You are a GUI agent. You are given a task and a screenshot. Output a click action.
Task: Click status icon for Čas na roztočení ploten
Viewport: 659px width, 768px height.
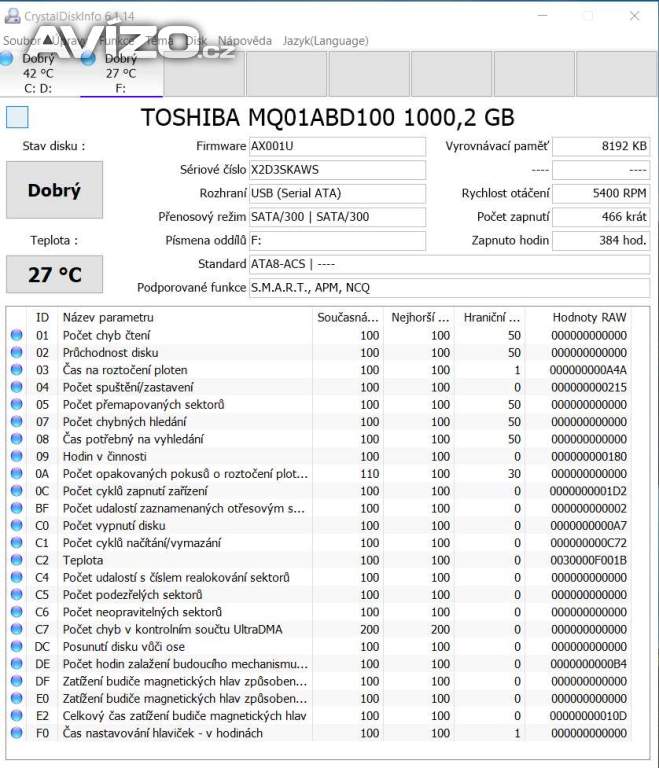(17, 370)
